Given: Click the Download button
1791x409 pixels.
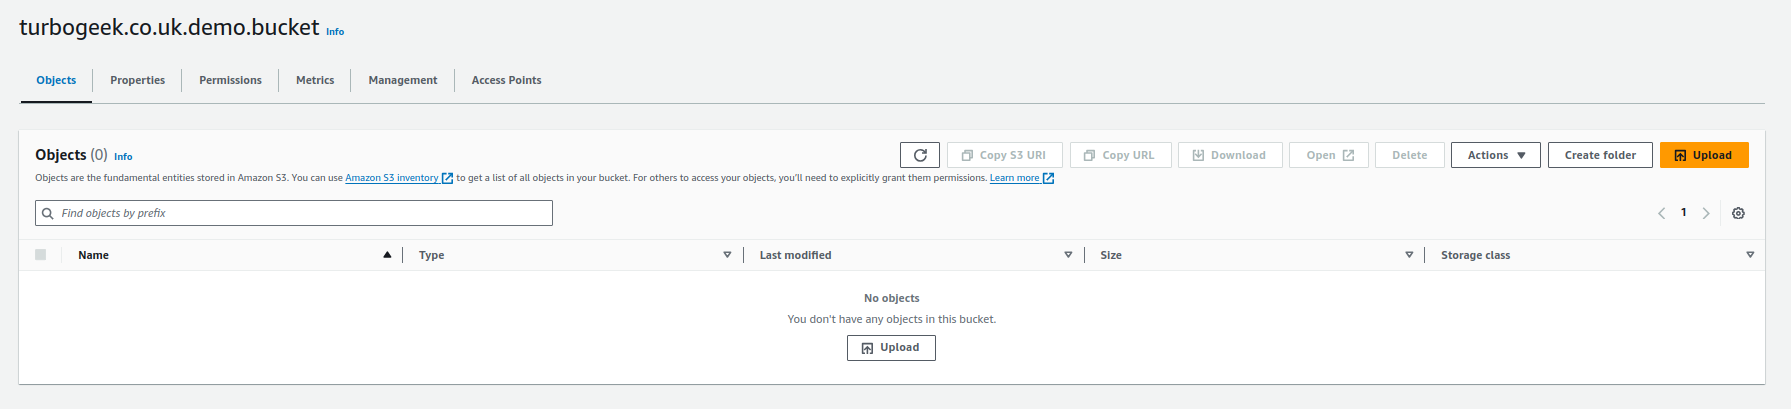Looking at the screenshot, I should coord(1230,155).
